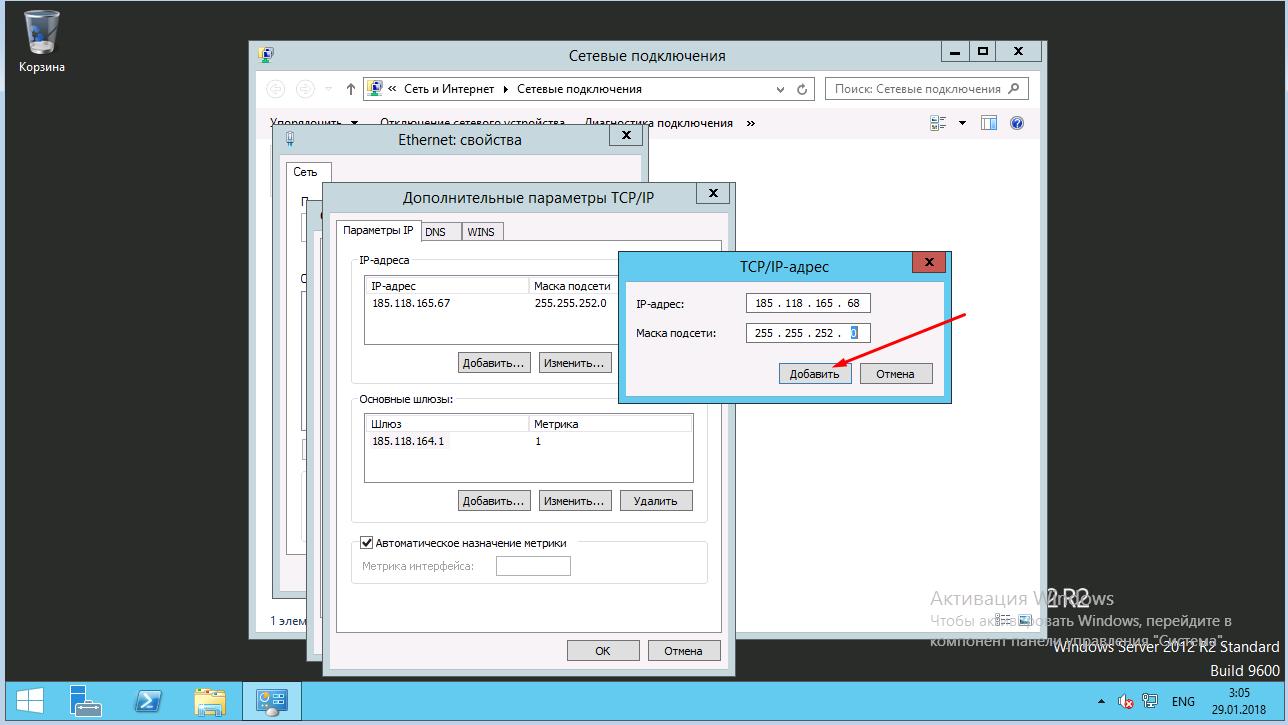Screen dimensions: 1288x725
Task: Refresh the Network Connections address bar
Action: [x=802, y=89]
